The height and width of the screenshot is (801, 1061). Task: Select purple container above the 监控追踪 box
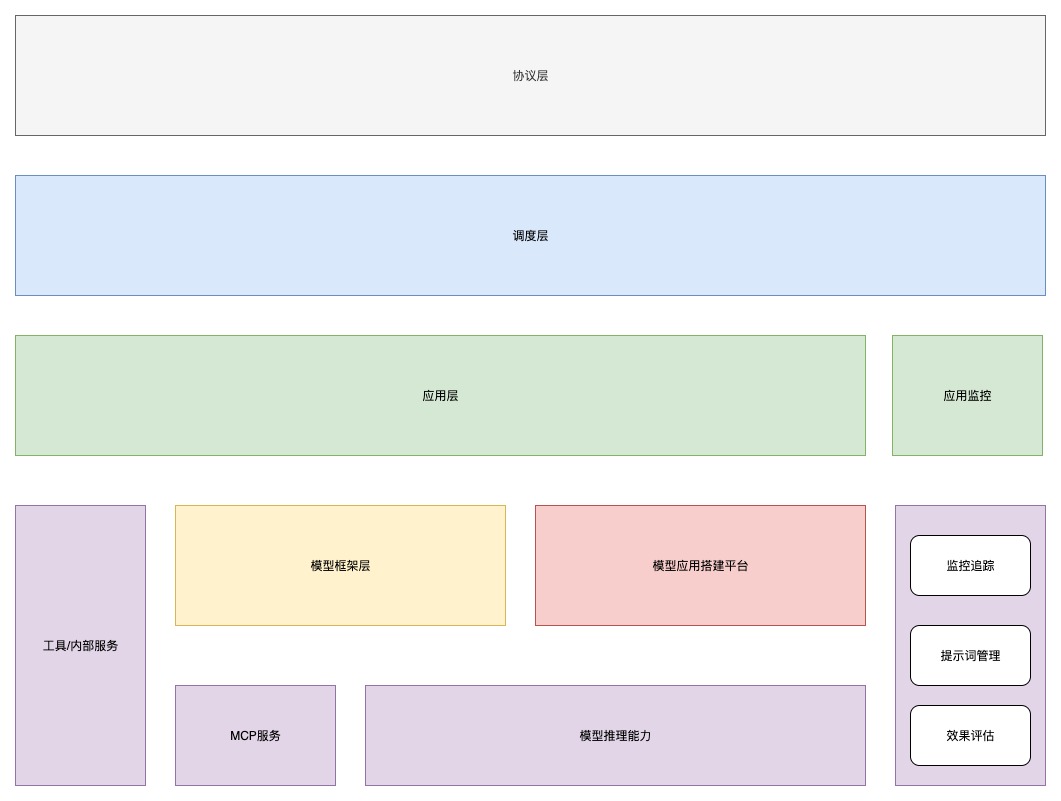(x=970, y=520)
